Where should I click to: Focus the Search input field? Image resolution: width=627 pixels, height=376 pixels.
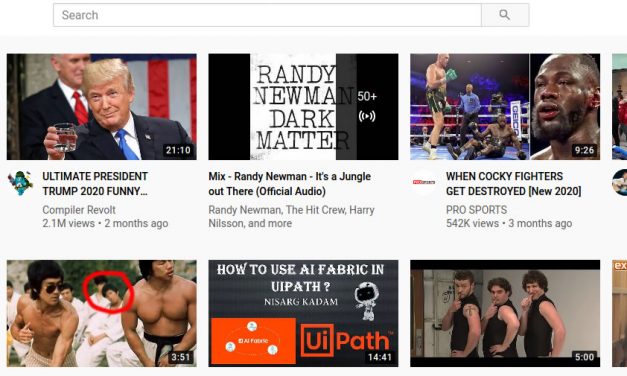tap(267, 15)
